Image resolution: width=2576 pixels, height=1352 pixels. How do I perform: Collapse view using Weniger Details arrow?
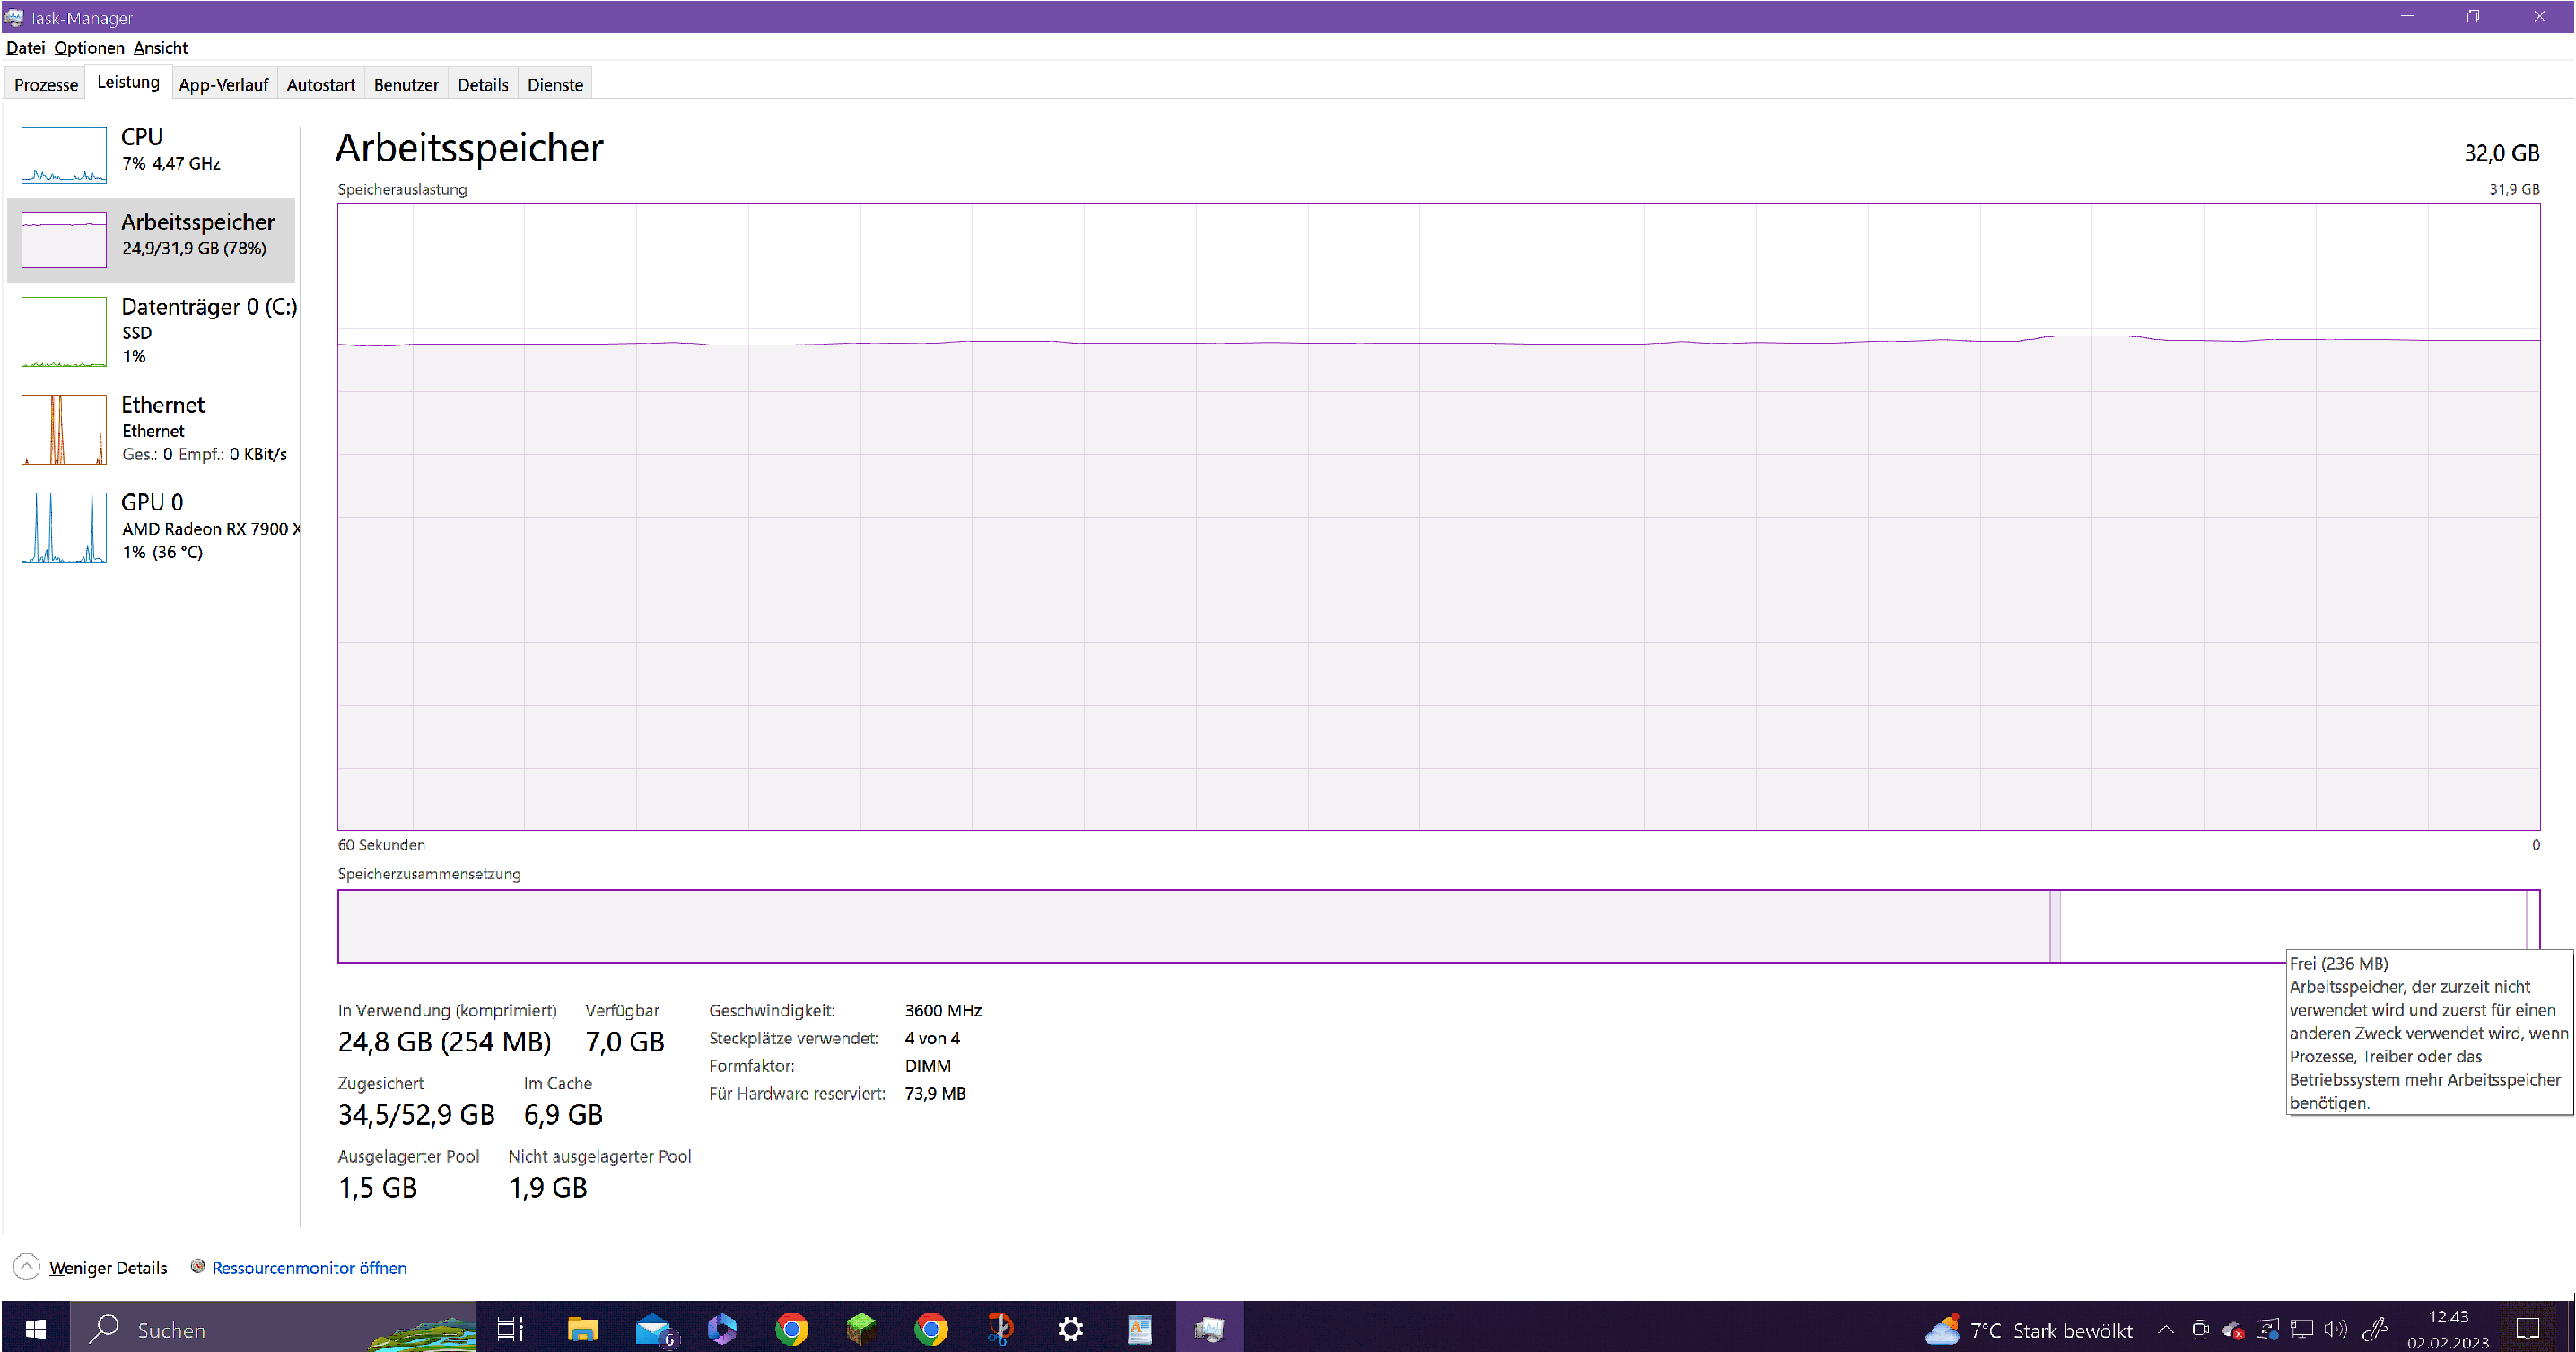tap(27, 1267)
